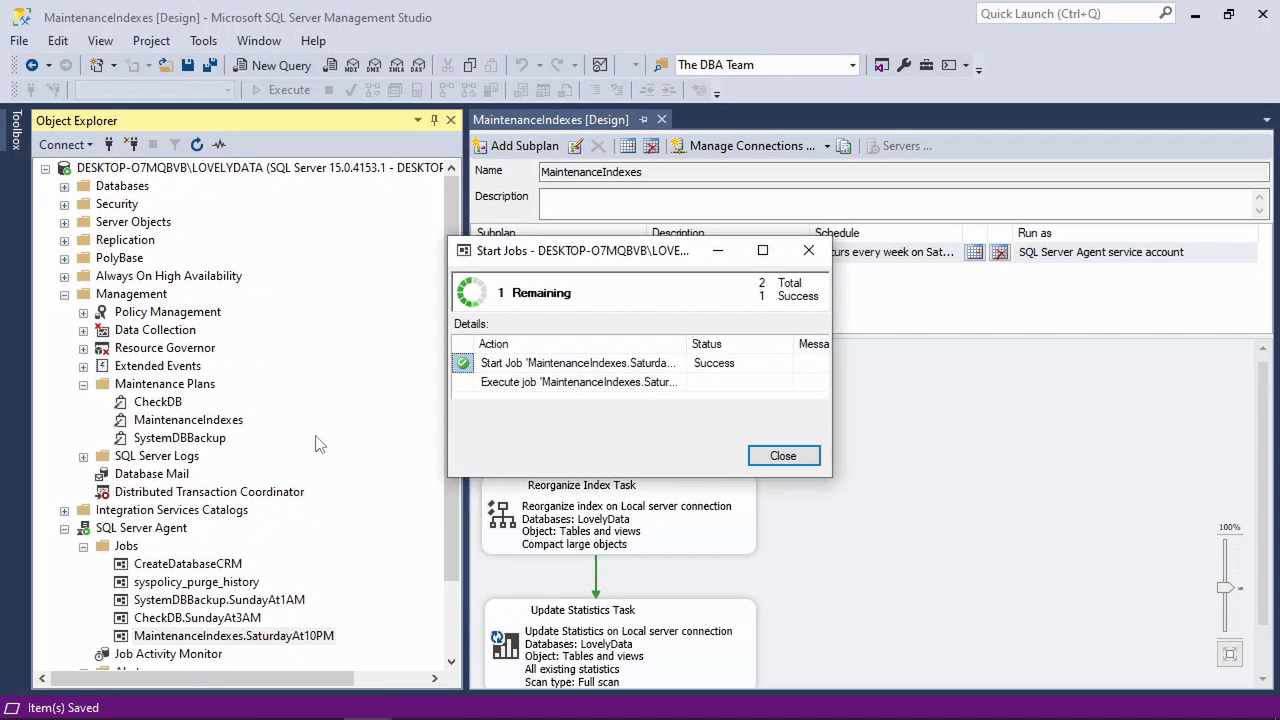Screen dimensions: 1280x720
Task: Click the Copy icon in toolbar
Action: pos(470,65)
